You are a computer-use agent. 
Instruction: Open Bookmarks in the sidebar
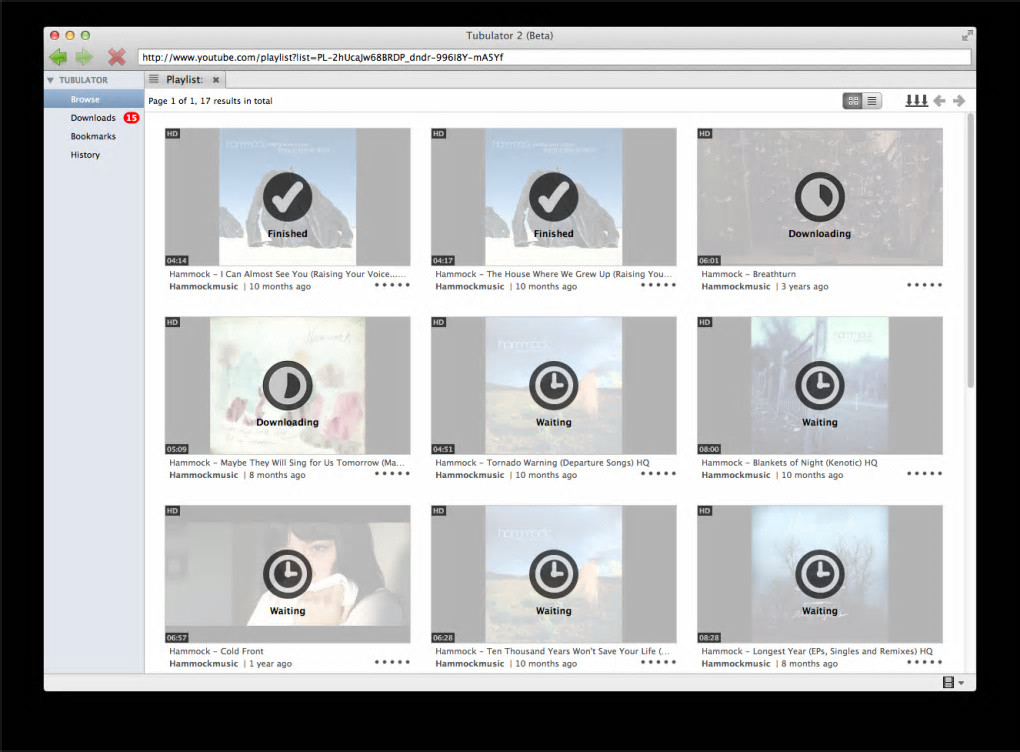(93, 136)
